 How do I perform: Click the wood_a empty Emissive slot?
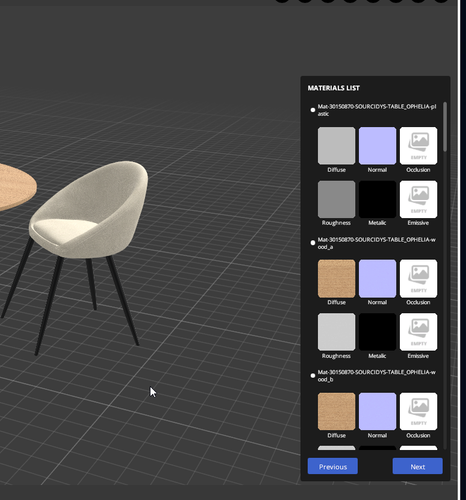pos(418,332)
